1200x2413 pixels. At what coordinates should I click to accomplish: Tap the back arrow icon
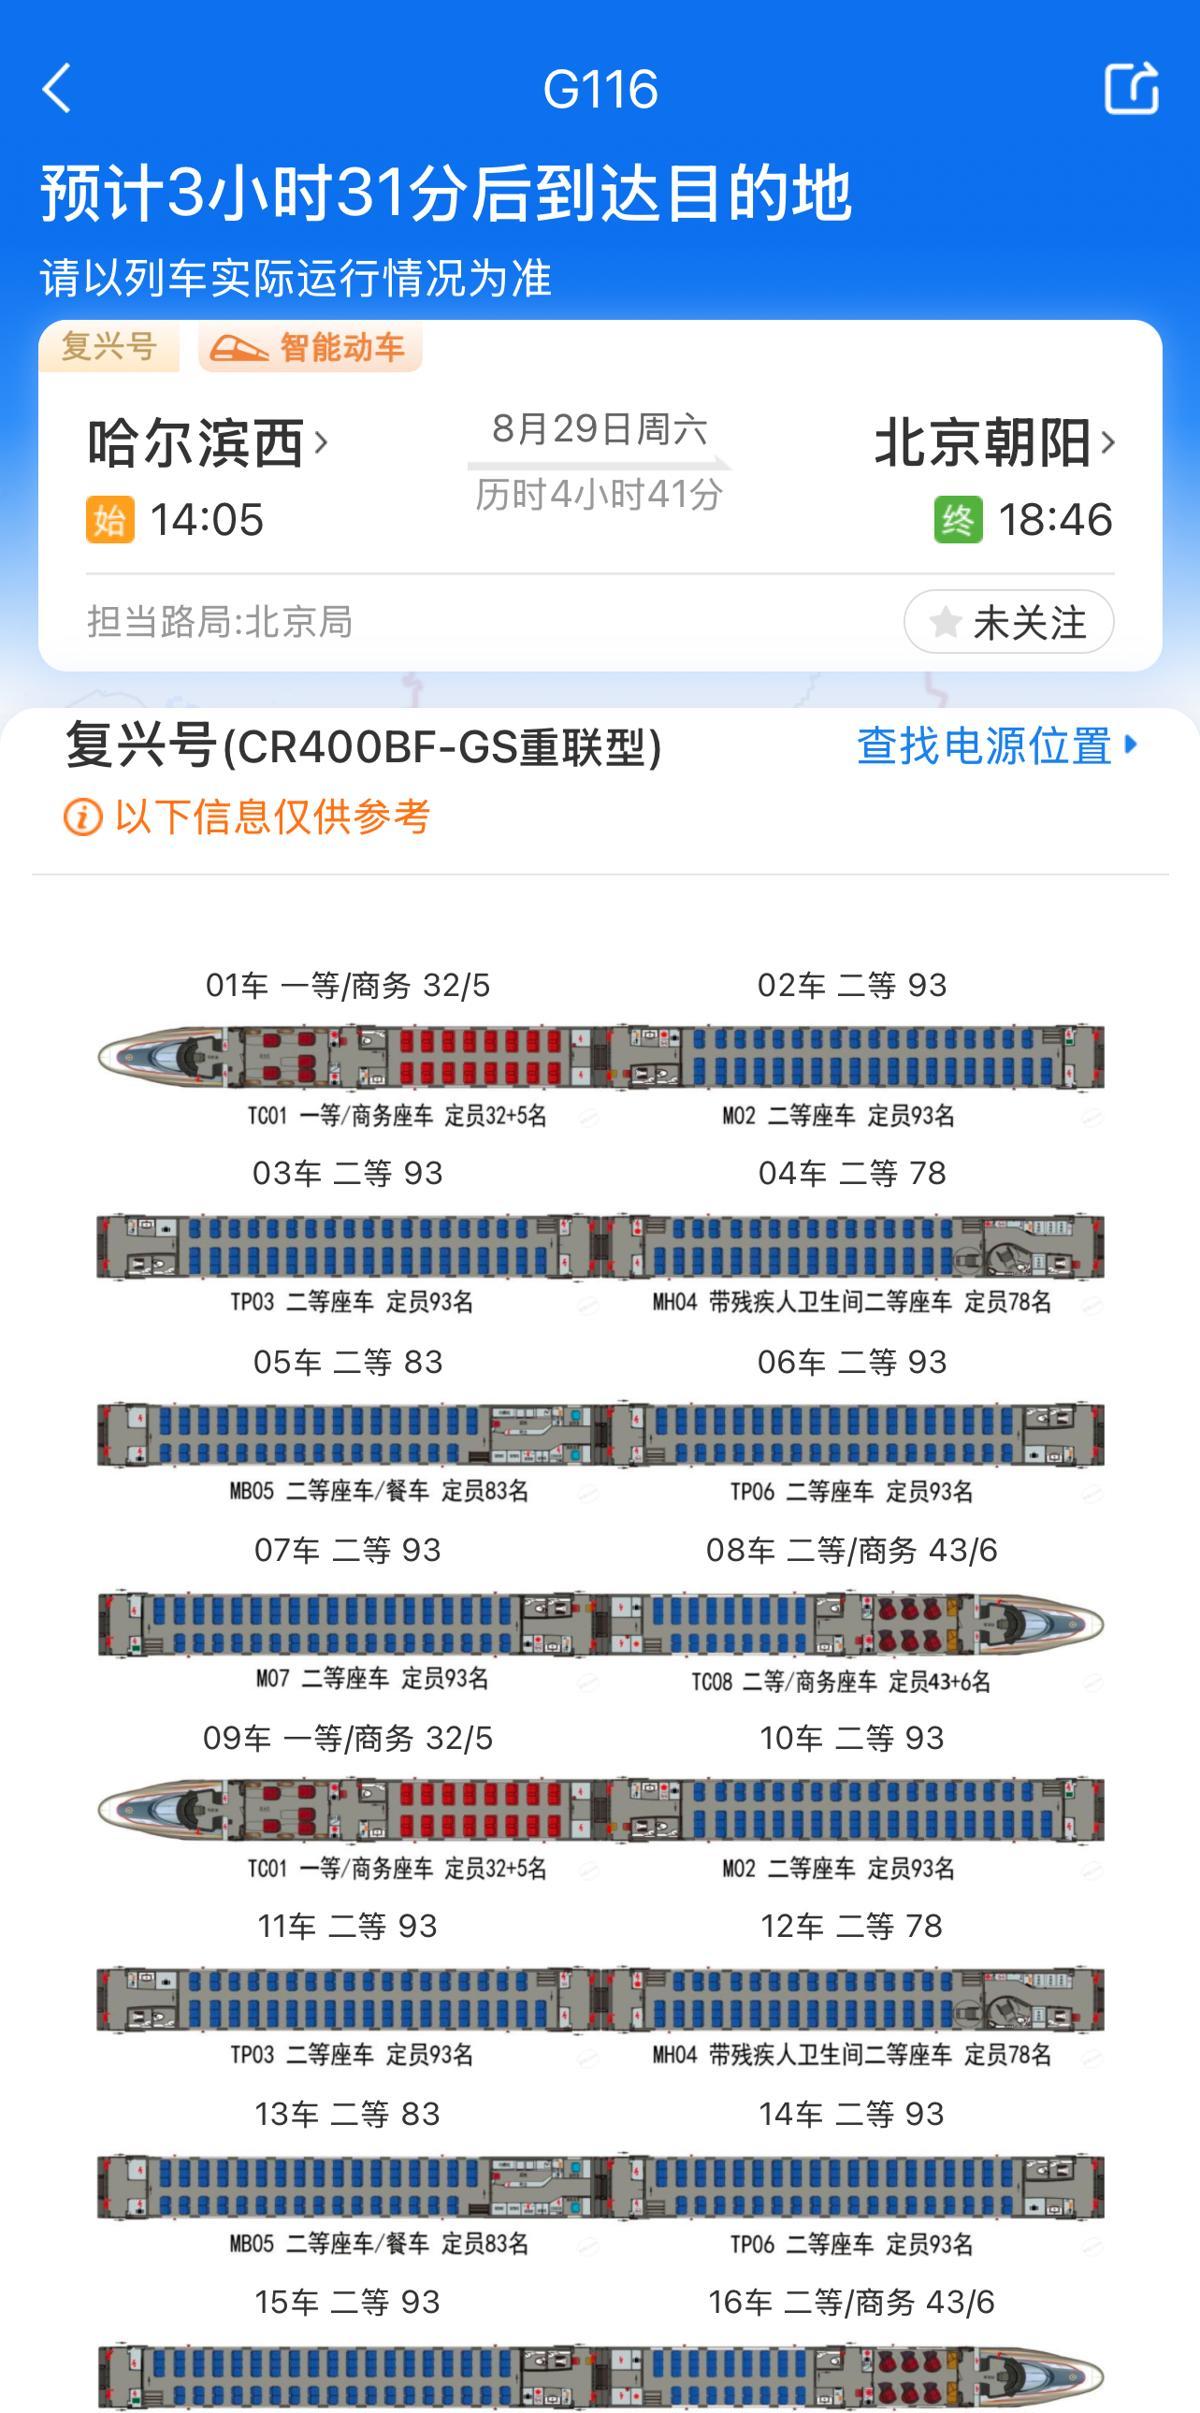click(x=57, y=89)
